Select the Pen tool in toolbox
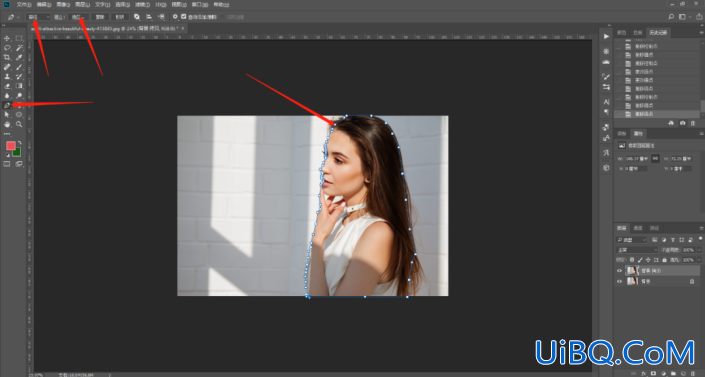The height and width of the screenshot is (377, 705). (7, 105)
